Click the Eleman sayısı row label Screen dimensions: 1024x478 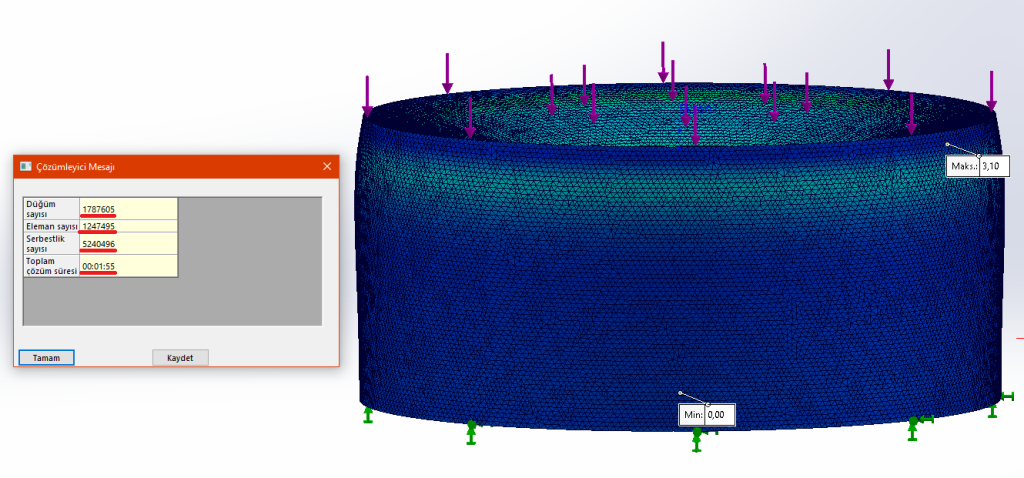(51, 226)
